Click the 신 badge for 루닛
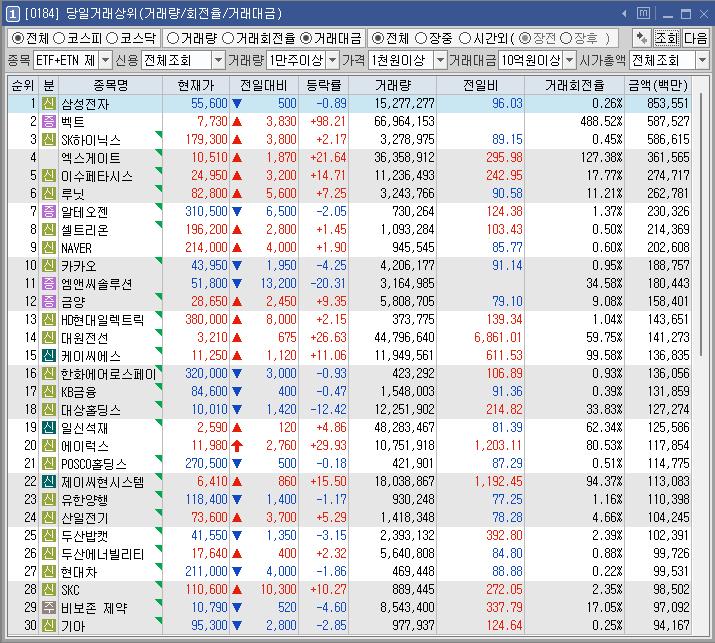Viewport: 715px width, 643px height. point(49,193)
